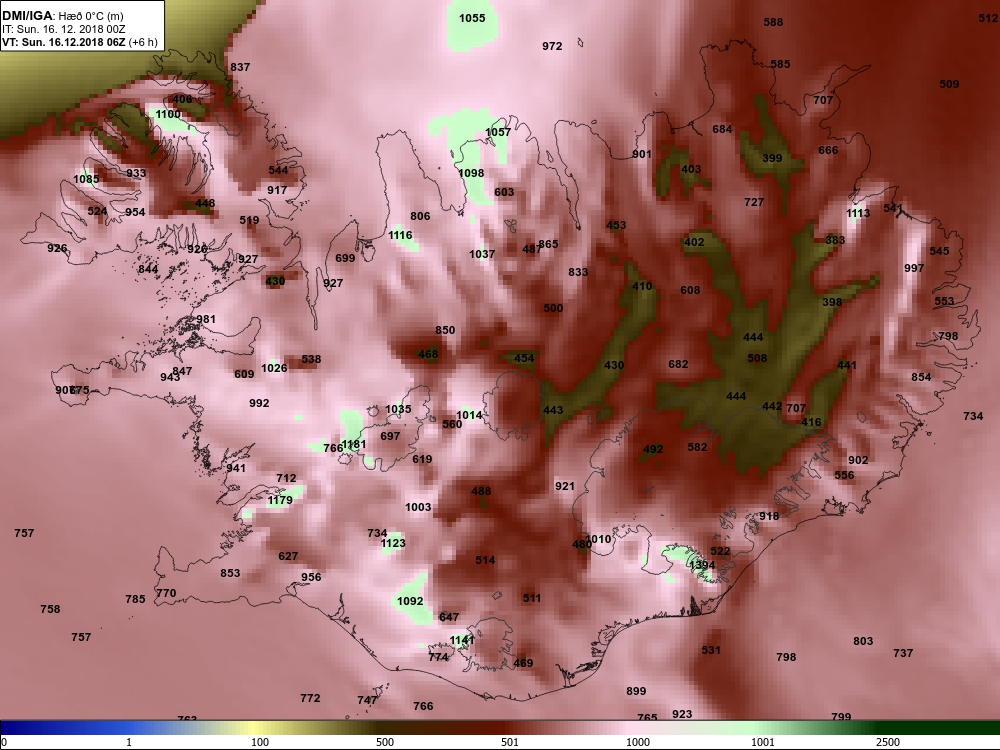Click the 997 height value
Viewport: 1000px width, 750px height.
coord(914,268)
